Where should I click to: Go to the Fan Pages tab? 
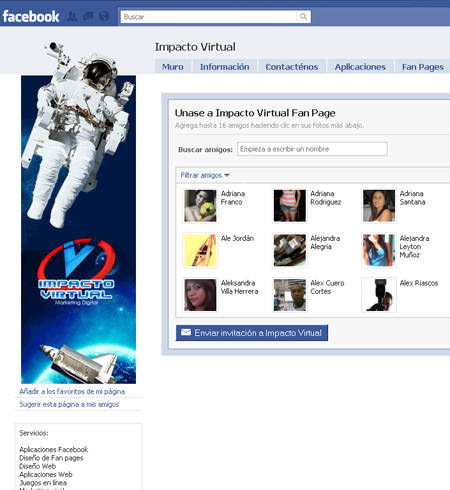[x=423, y=67]
